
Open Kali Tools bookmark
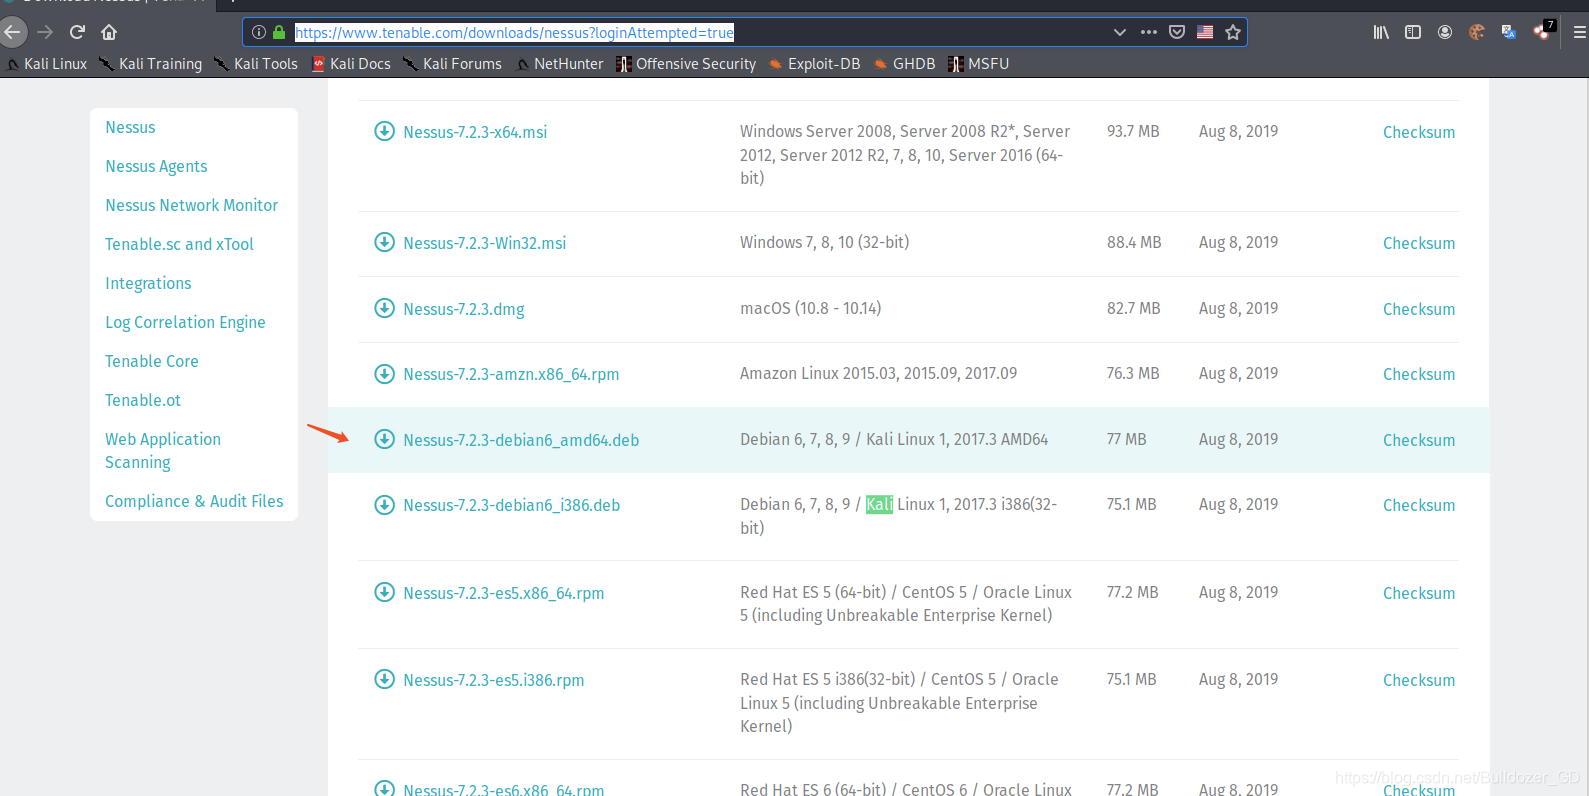pos(256,64)
